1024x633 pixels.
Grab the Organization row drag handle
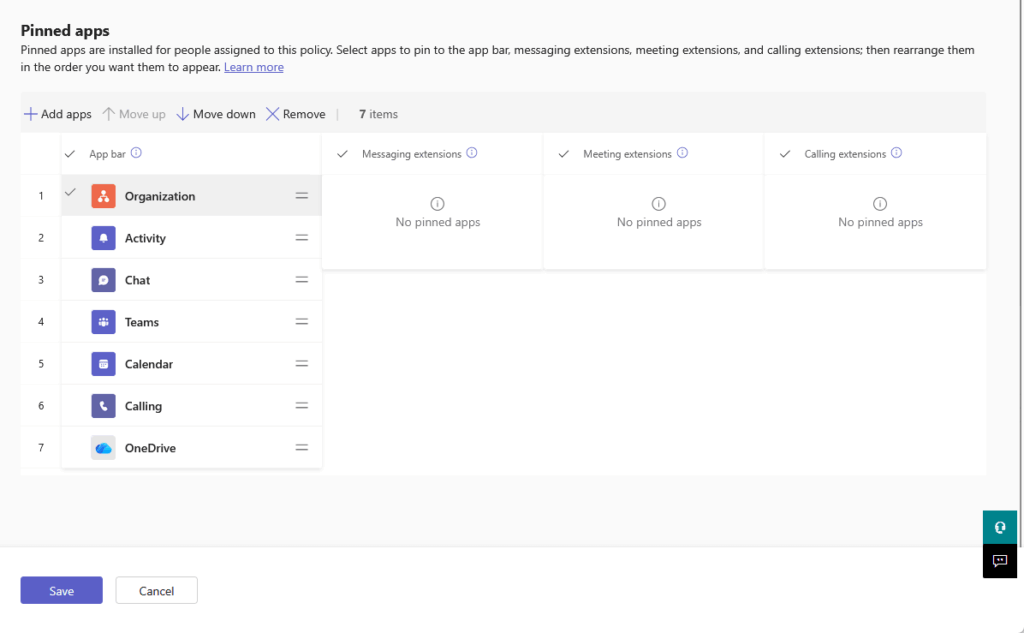pyautogui.click(x=301, y=195)
